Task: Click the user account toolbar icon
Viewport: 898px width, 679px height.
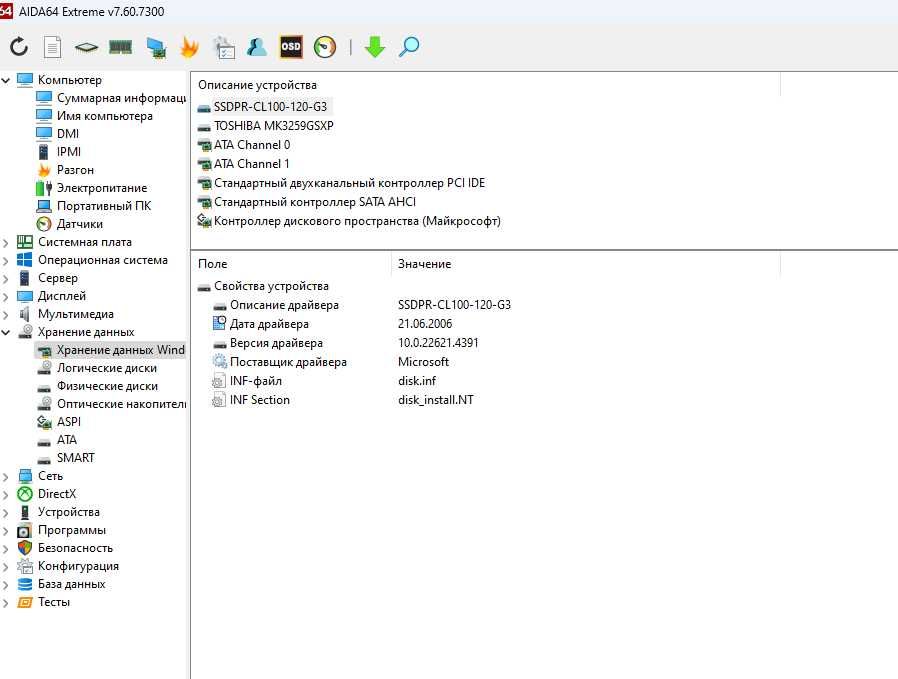Action: [x=257, y=47]
